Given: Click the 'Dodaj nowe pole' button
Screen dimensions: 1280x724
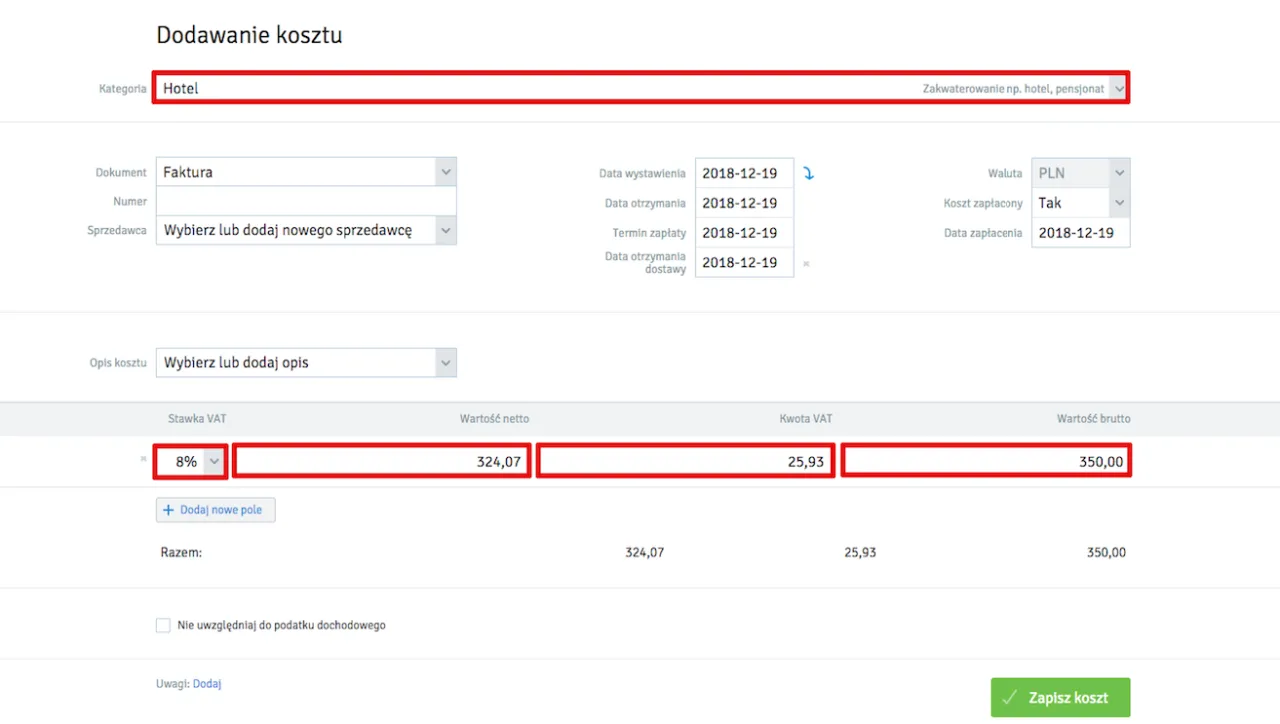Looking at the screenshot, I should [215, 510].
